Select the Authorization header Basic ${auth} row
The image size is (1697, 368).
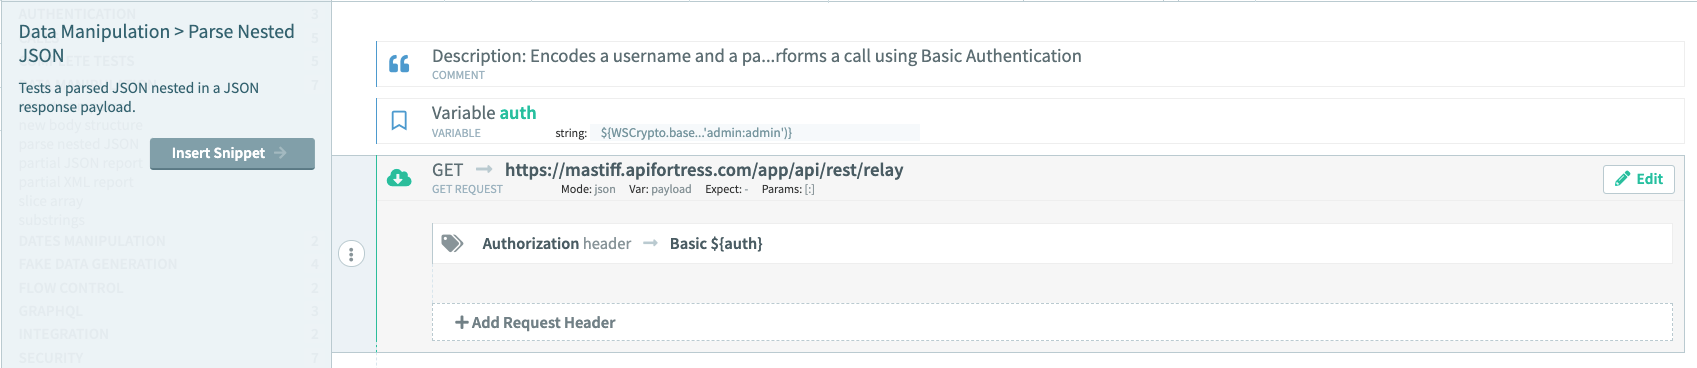1052,243
